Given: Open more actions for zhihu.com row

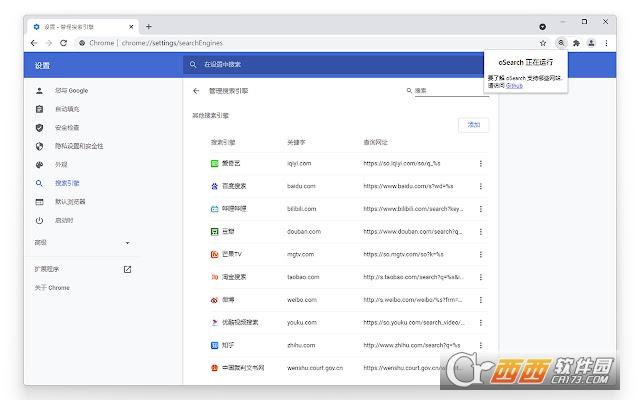Looking at the screenshot, I should [481, 345].
